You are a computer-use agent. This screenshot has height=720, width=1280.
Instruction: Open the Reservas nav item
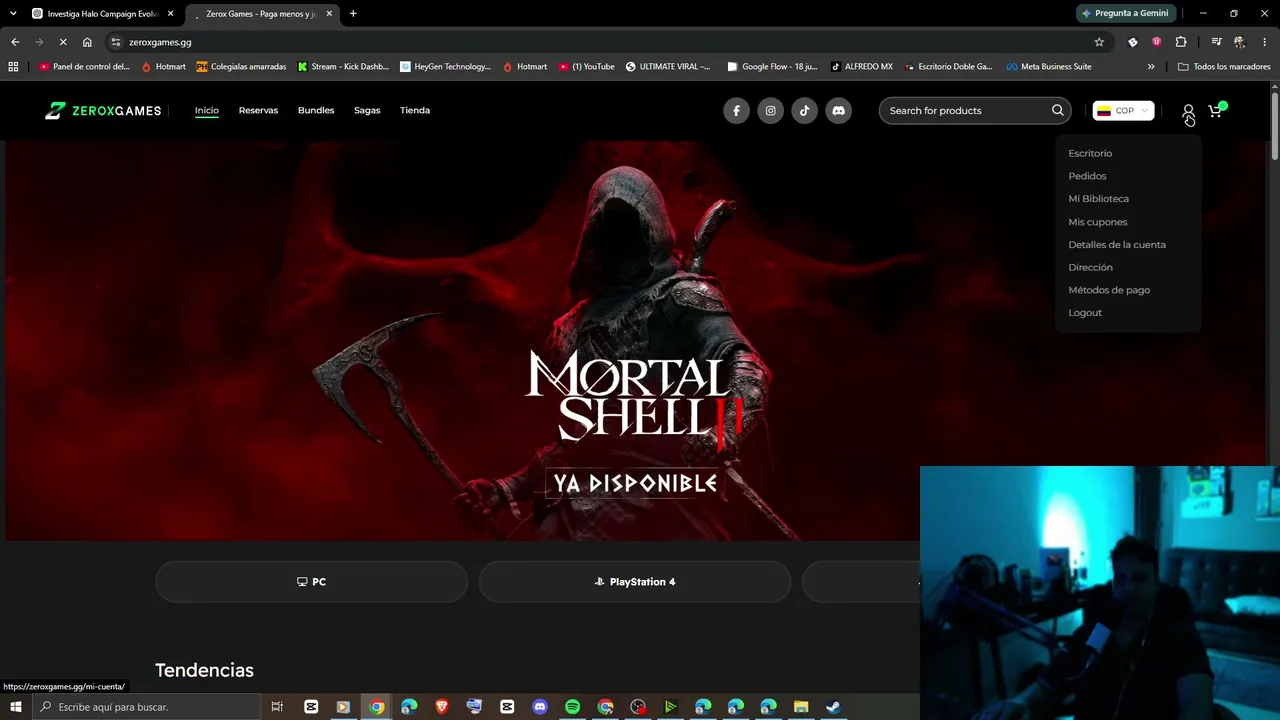tap(258, 110)
